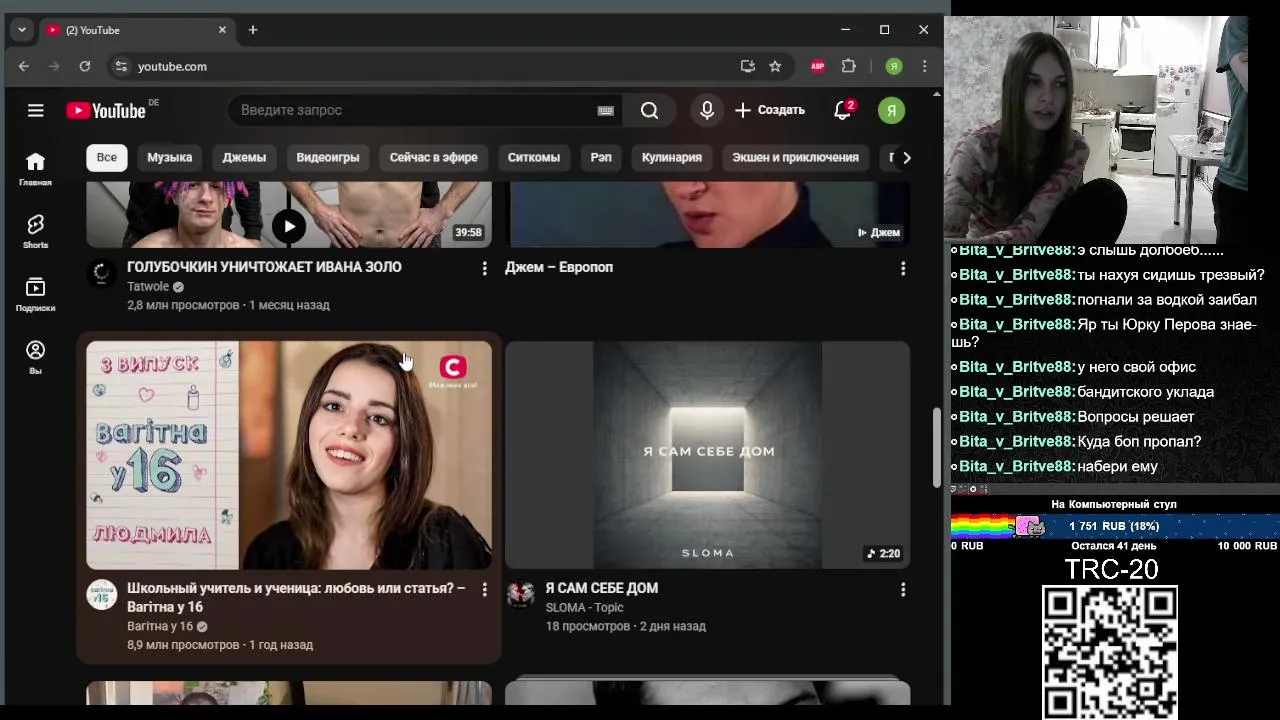Open options for Джем – Европоп
Screen dimensions: 1280x720
[903, 268]
